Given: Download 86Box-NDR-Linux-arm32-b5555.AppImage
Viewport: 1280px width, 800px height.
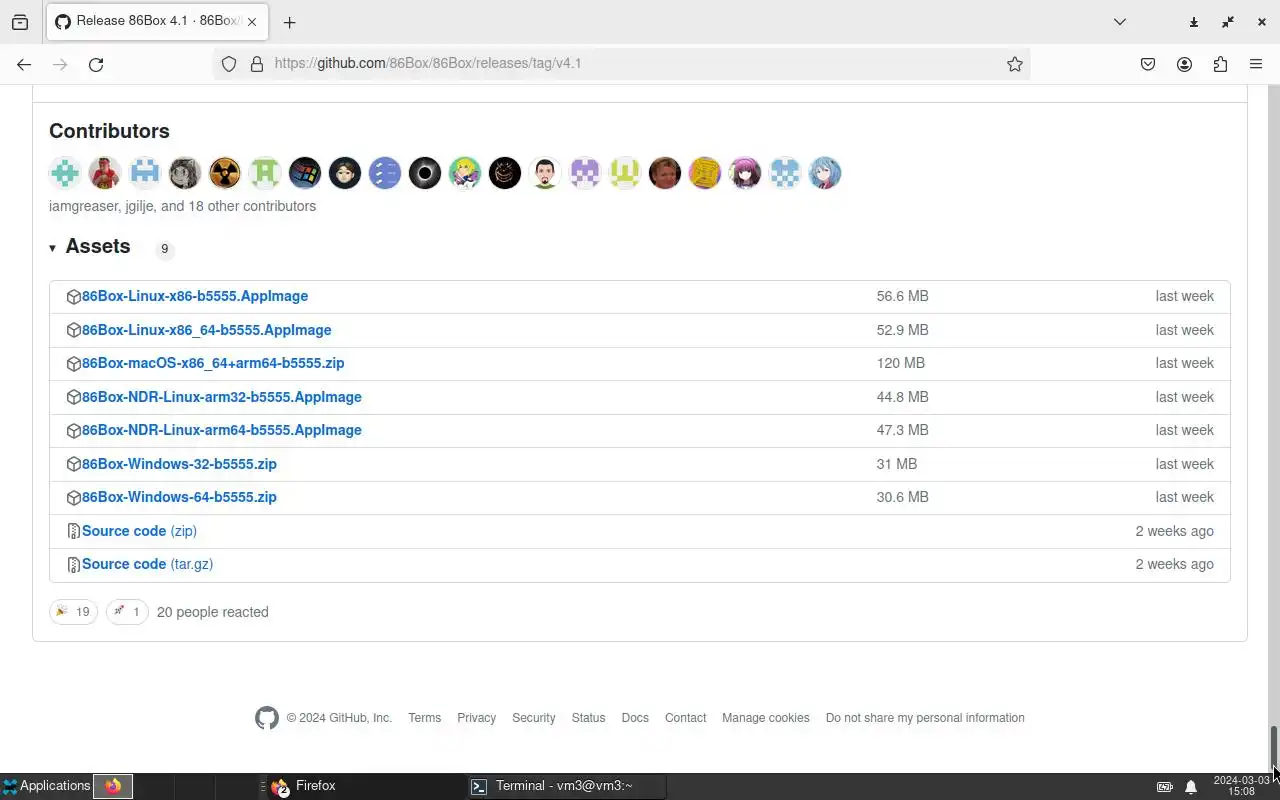Looking at the screenshot, I should click(x=222, y=397).
